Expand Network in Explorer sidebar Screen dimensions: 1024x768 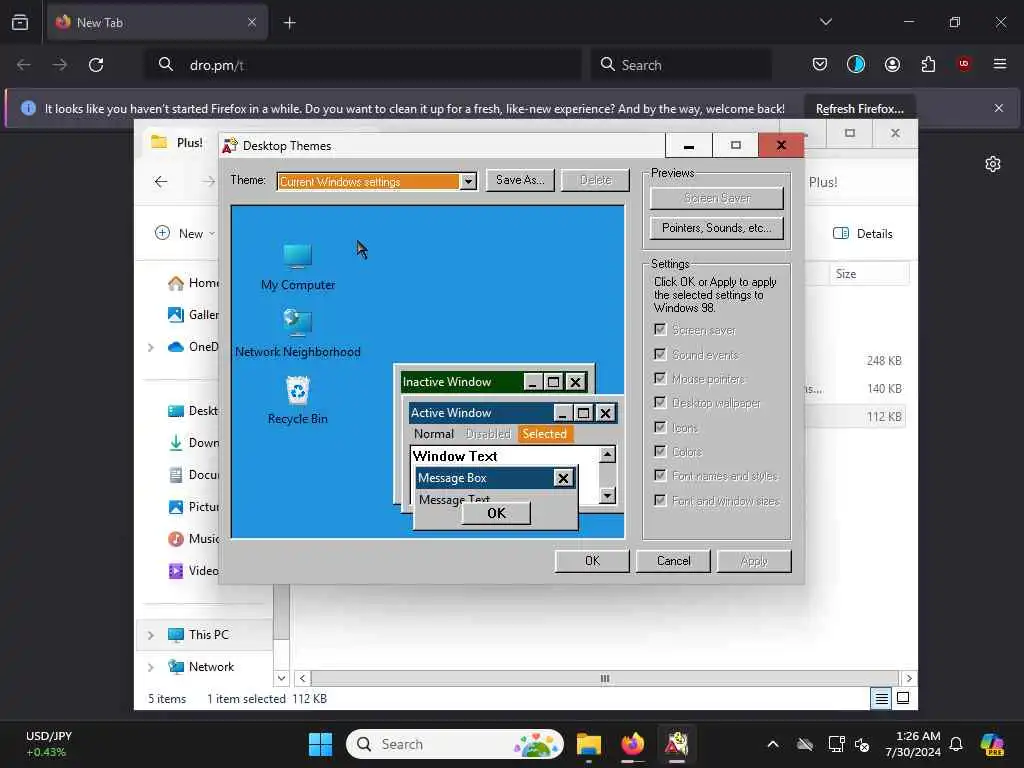[x=151, y=667]
